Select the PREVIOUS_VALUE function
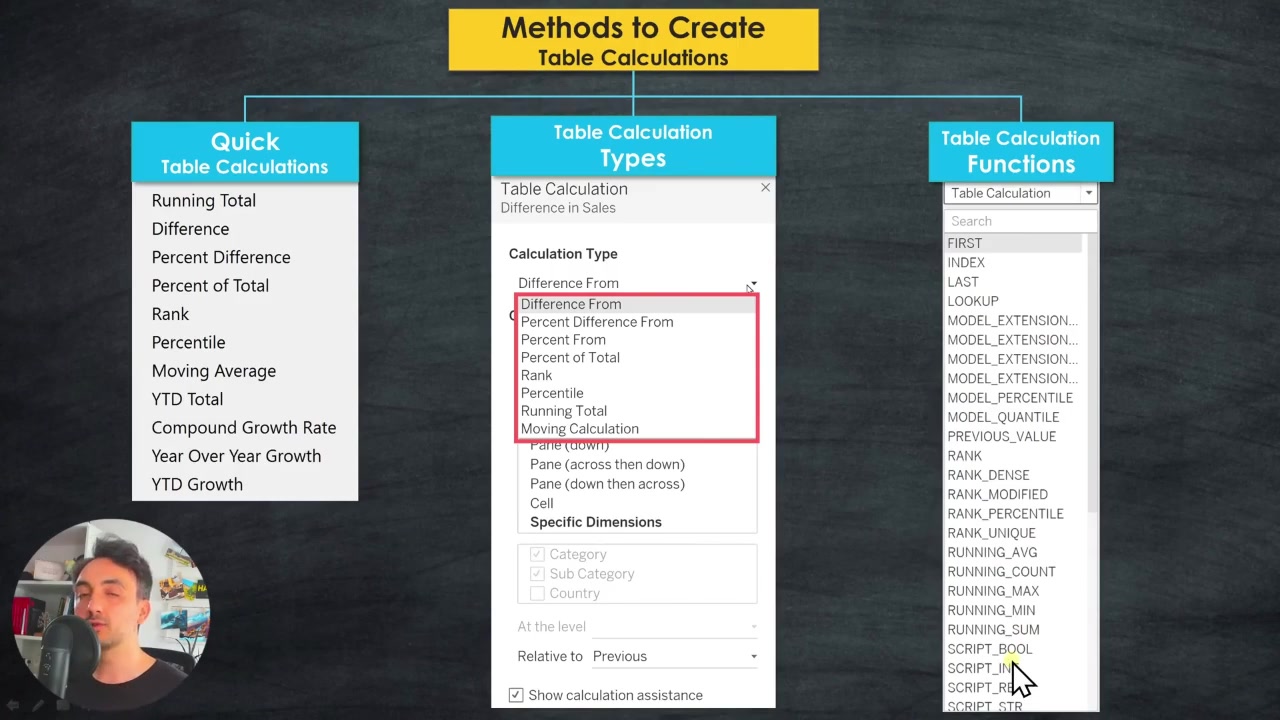The image size is (1280, 720). coord(1002,437)
